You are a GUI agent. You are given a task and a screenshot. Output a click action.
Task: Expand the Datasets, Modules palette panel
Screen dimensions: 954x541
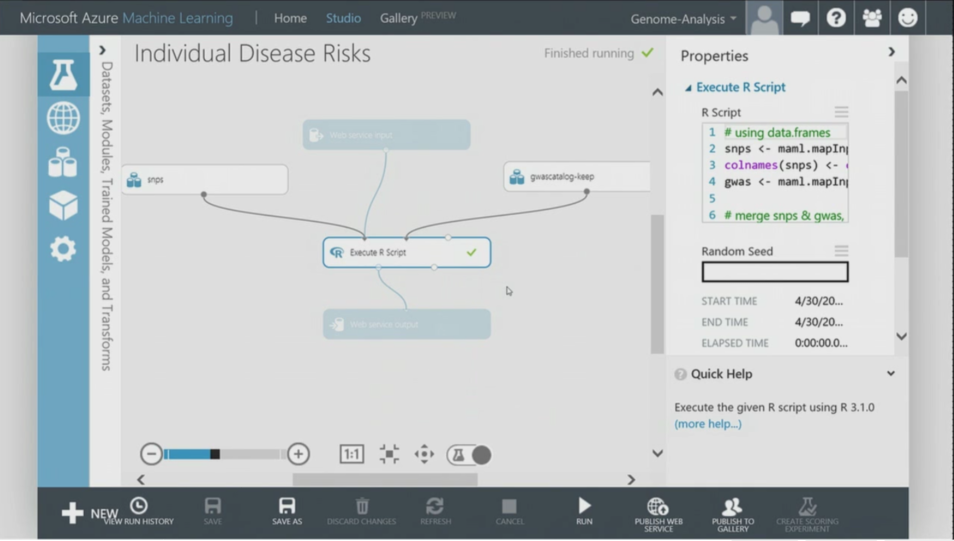point(102,51)
